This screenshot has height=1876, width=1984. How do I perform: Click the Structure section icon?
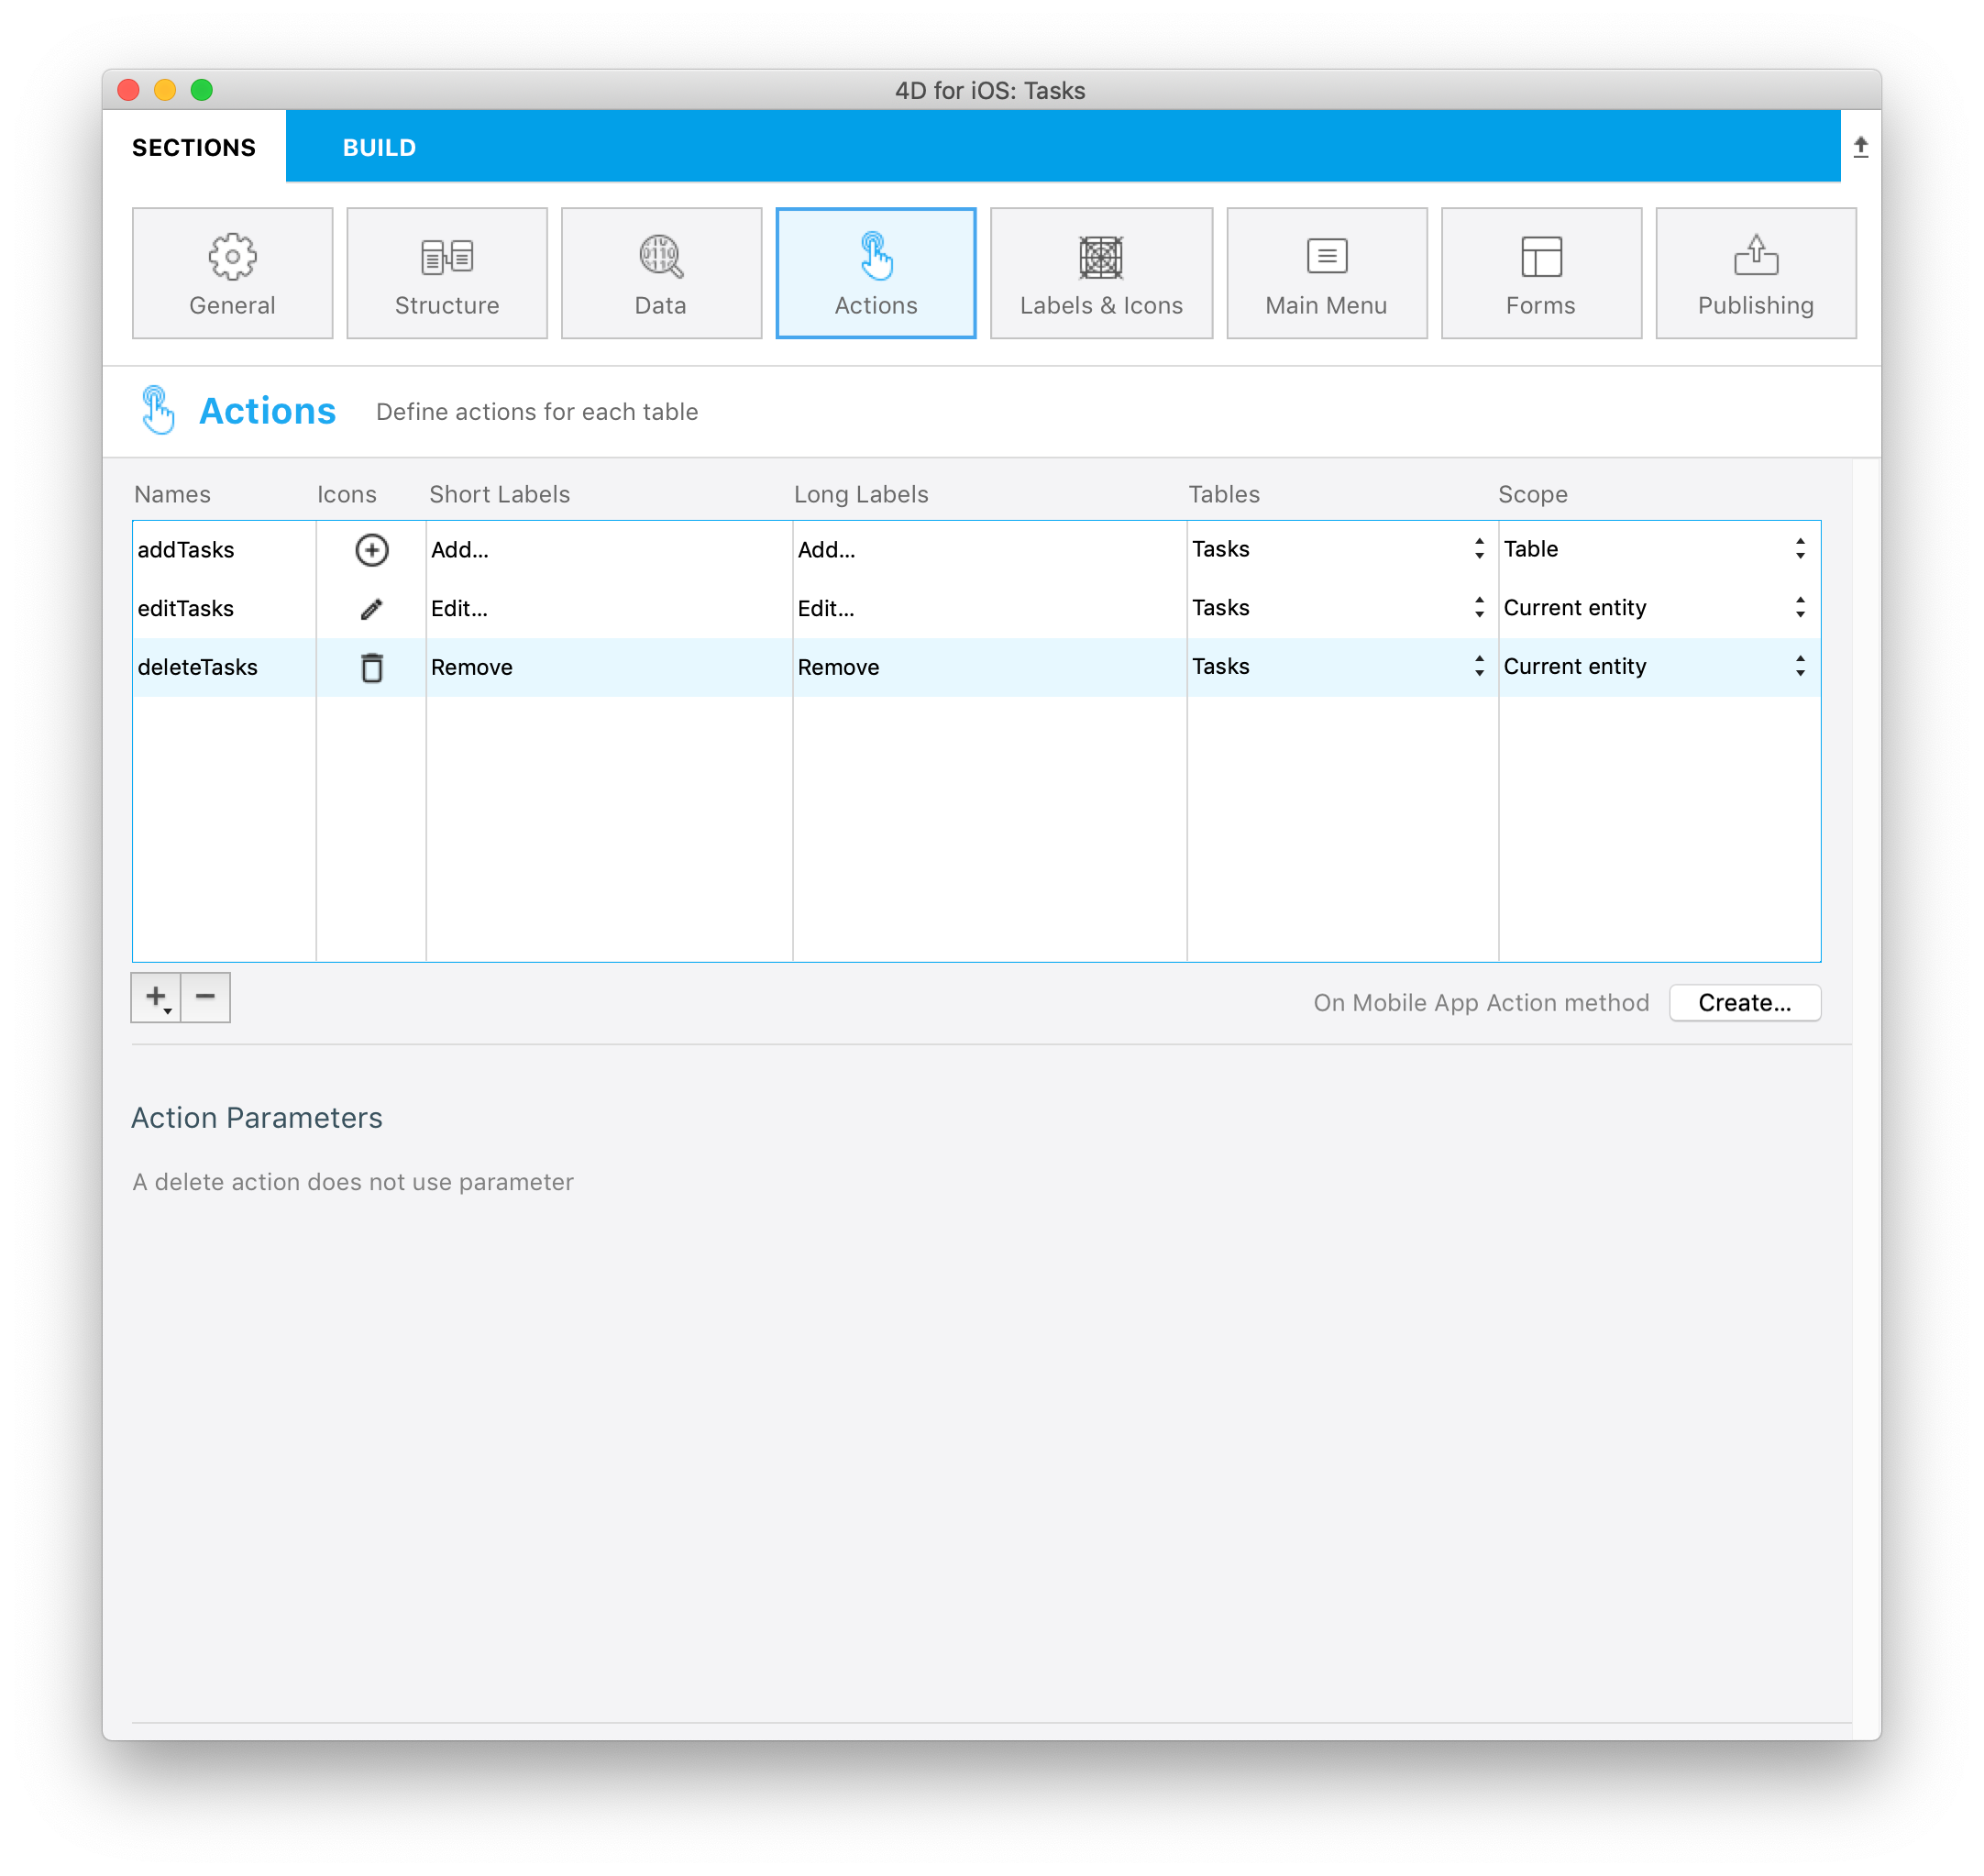446,270
